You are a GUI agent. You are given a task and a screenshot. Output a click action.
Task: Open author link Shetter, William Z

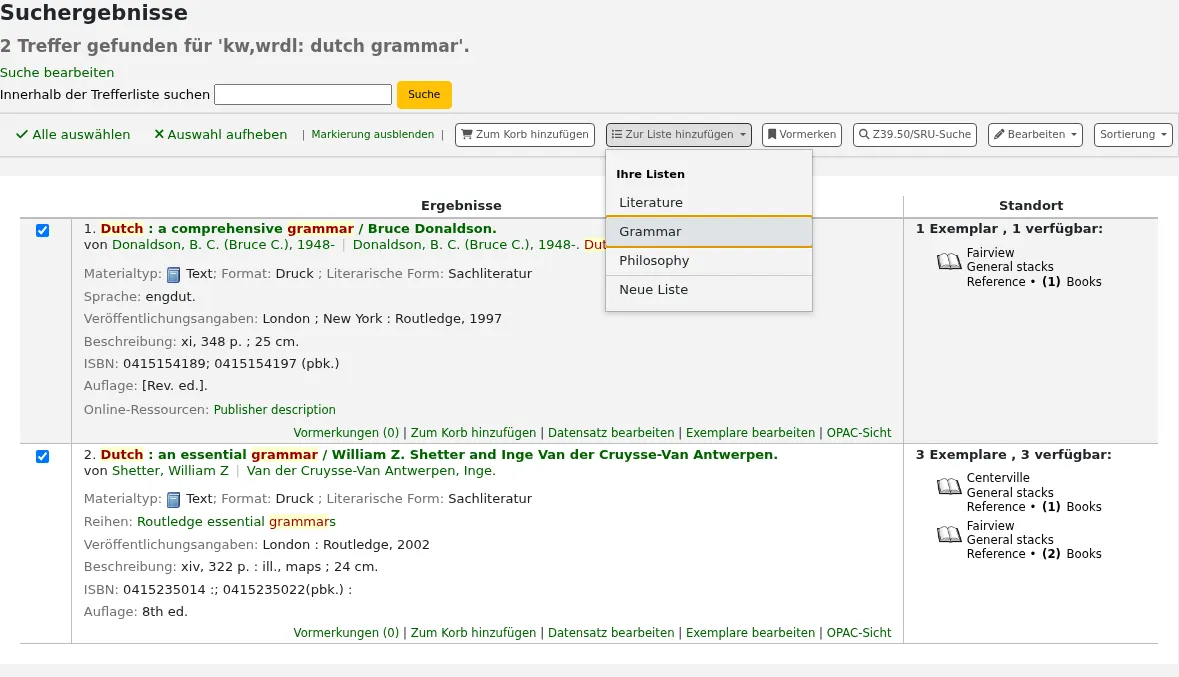coord(170,471)
